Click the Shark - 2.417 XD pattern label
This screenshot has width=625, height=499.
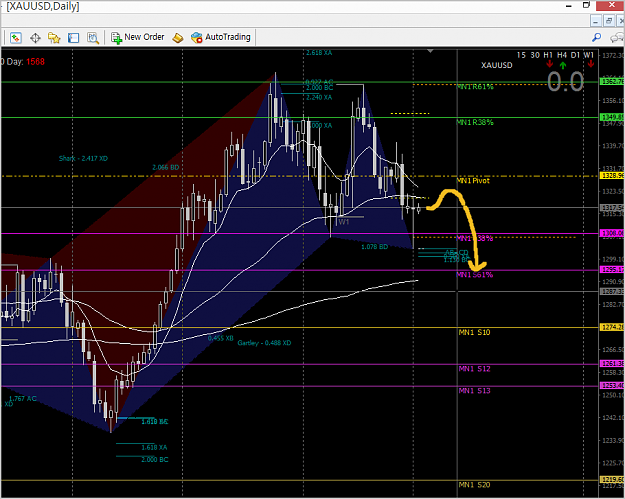[83, 159]
